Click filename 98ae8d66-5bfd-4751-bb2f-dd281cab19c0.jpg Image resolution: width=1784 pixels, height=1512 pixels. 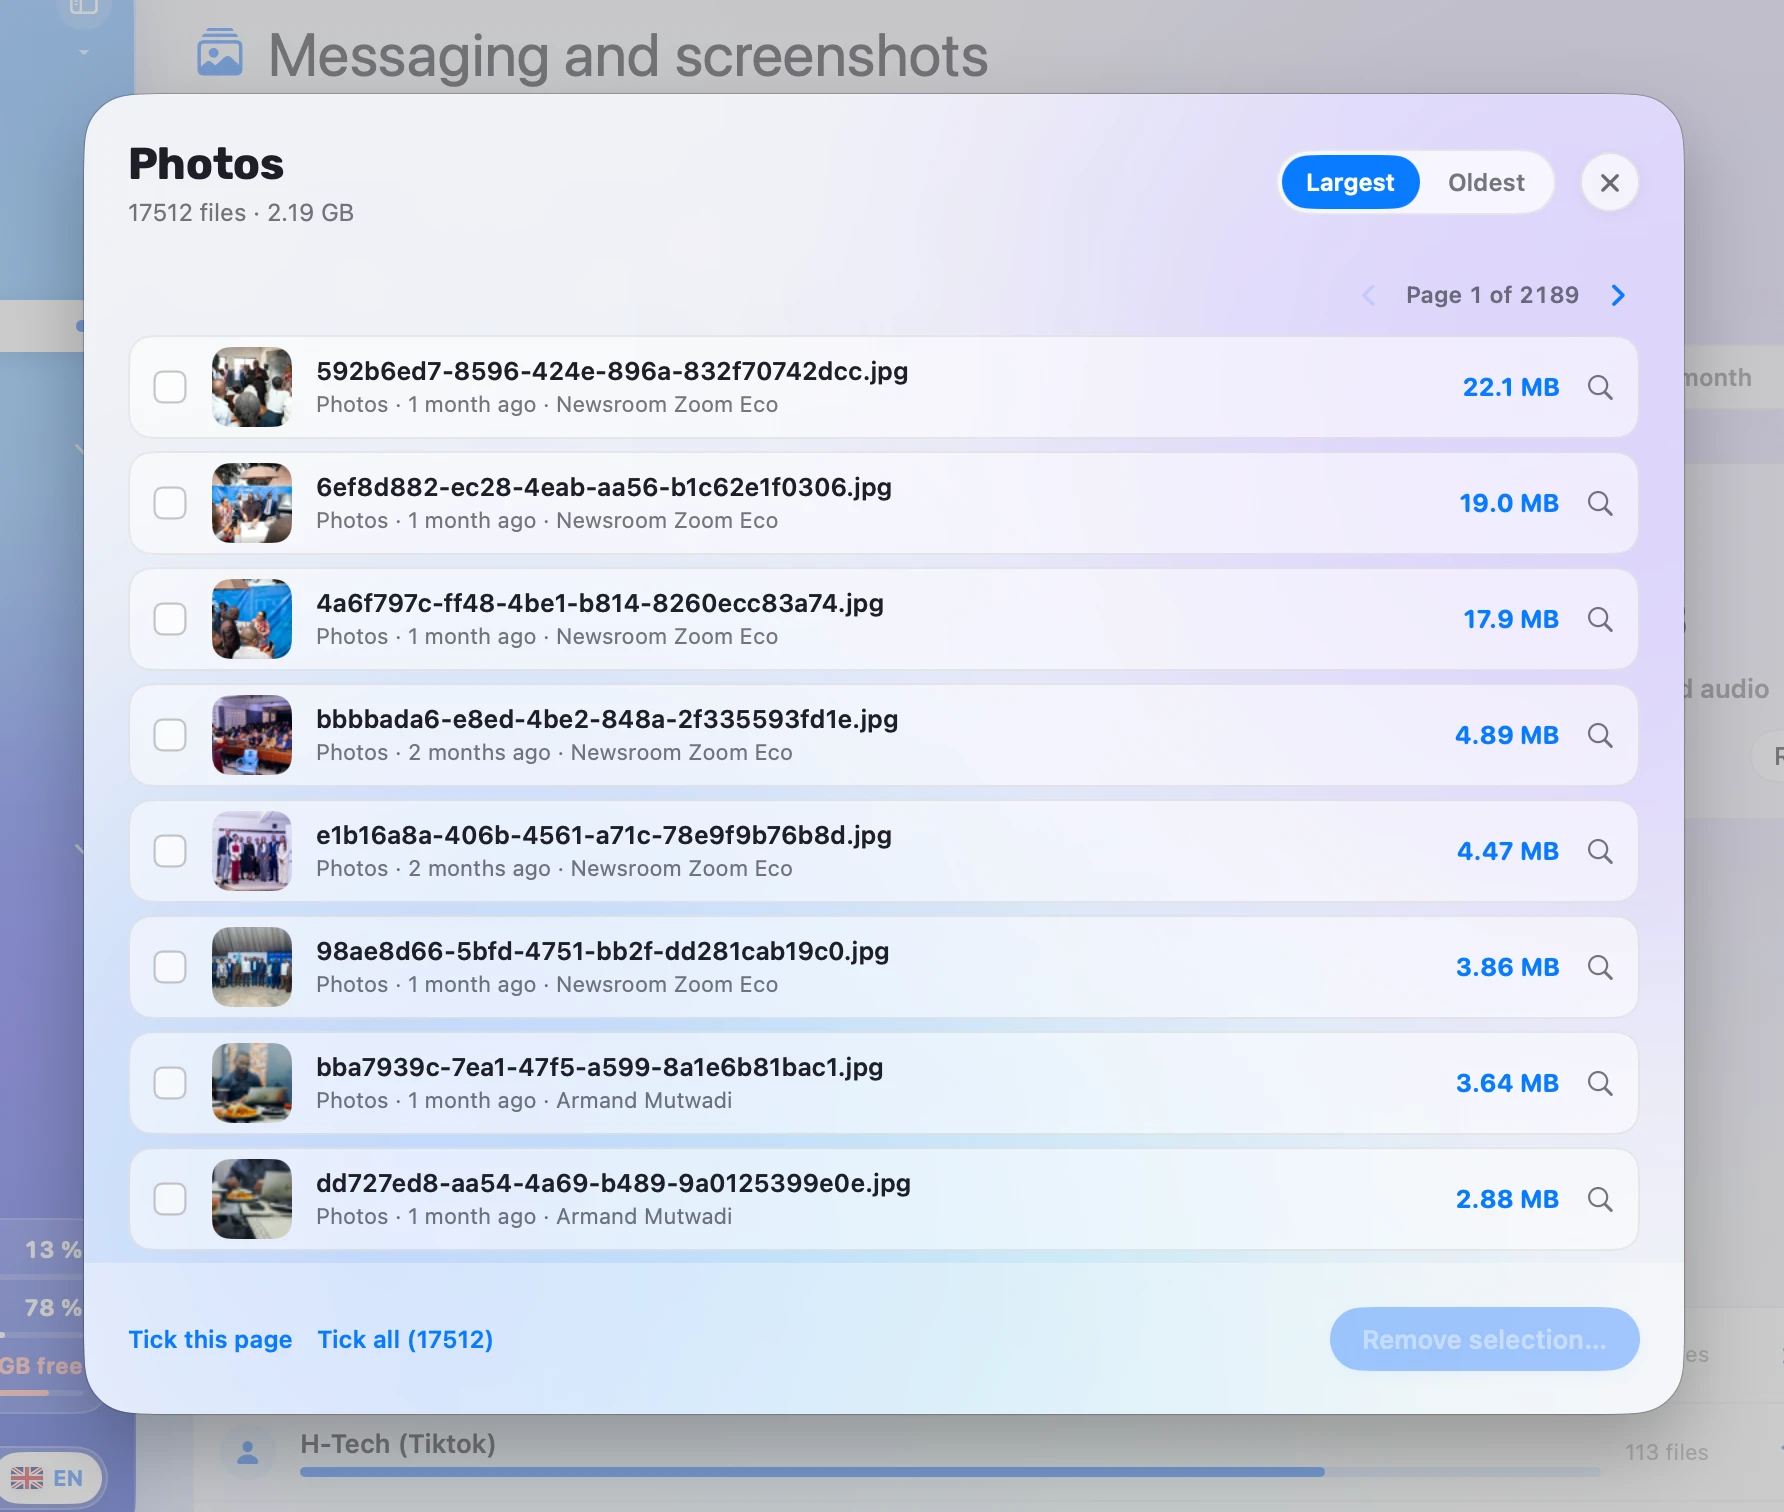coord(602,951)
